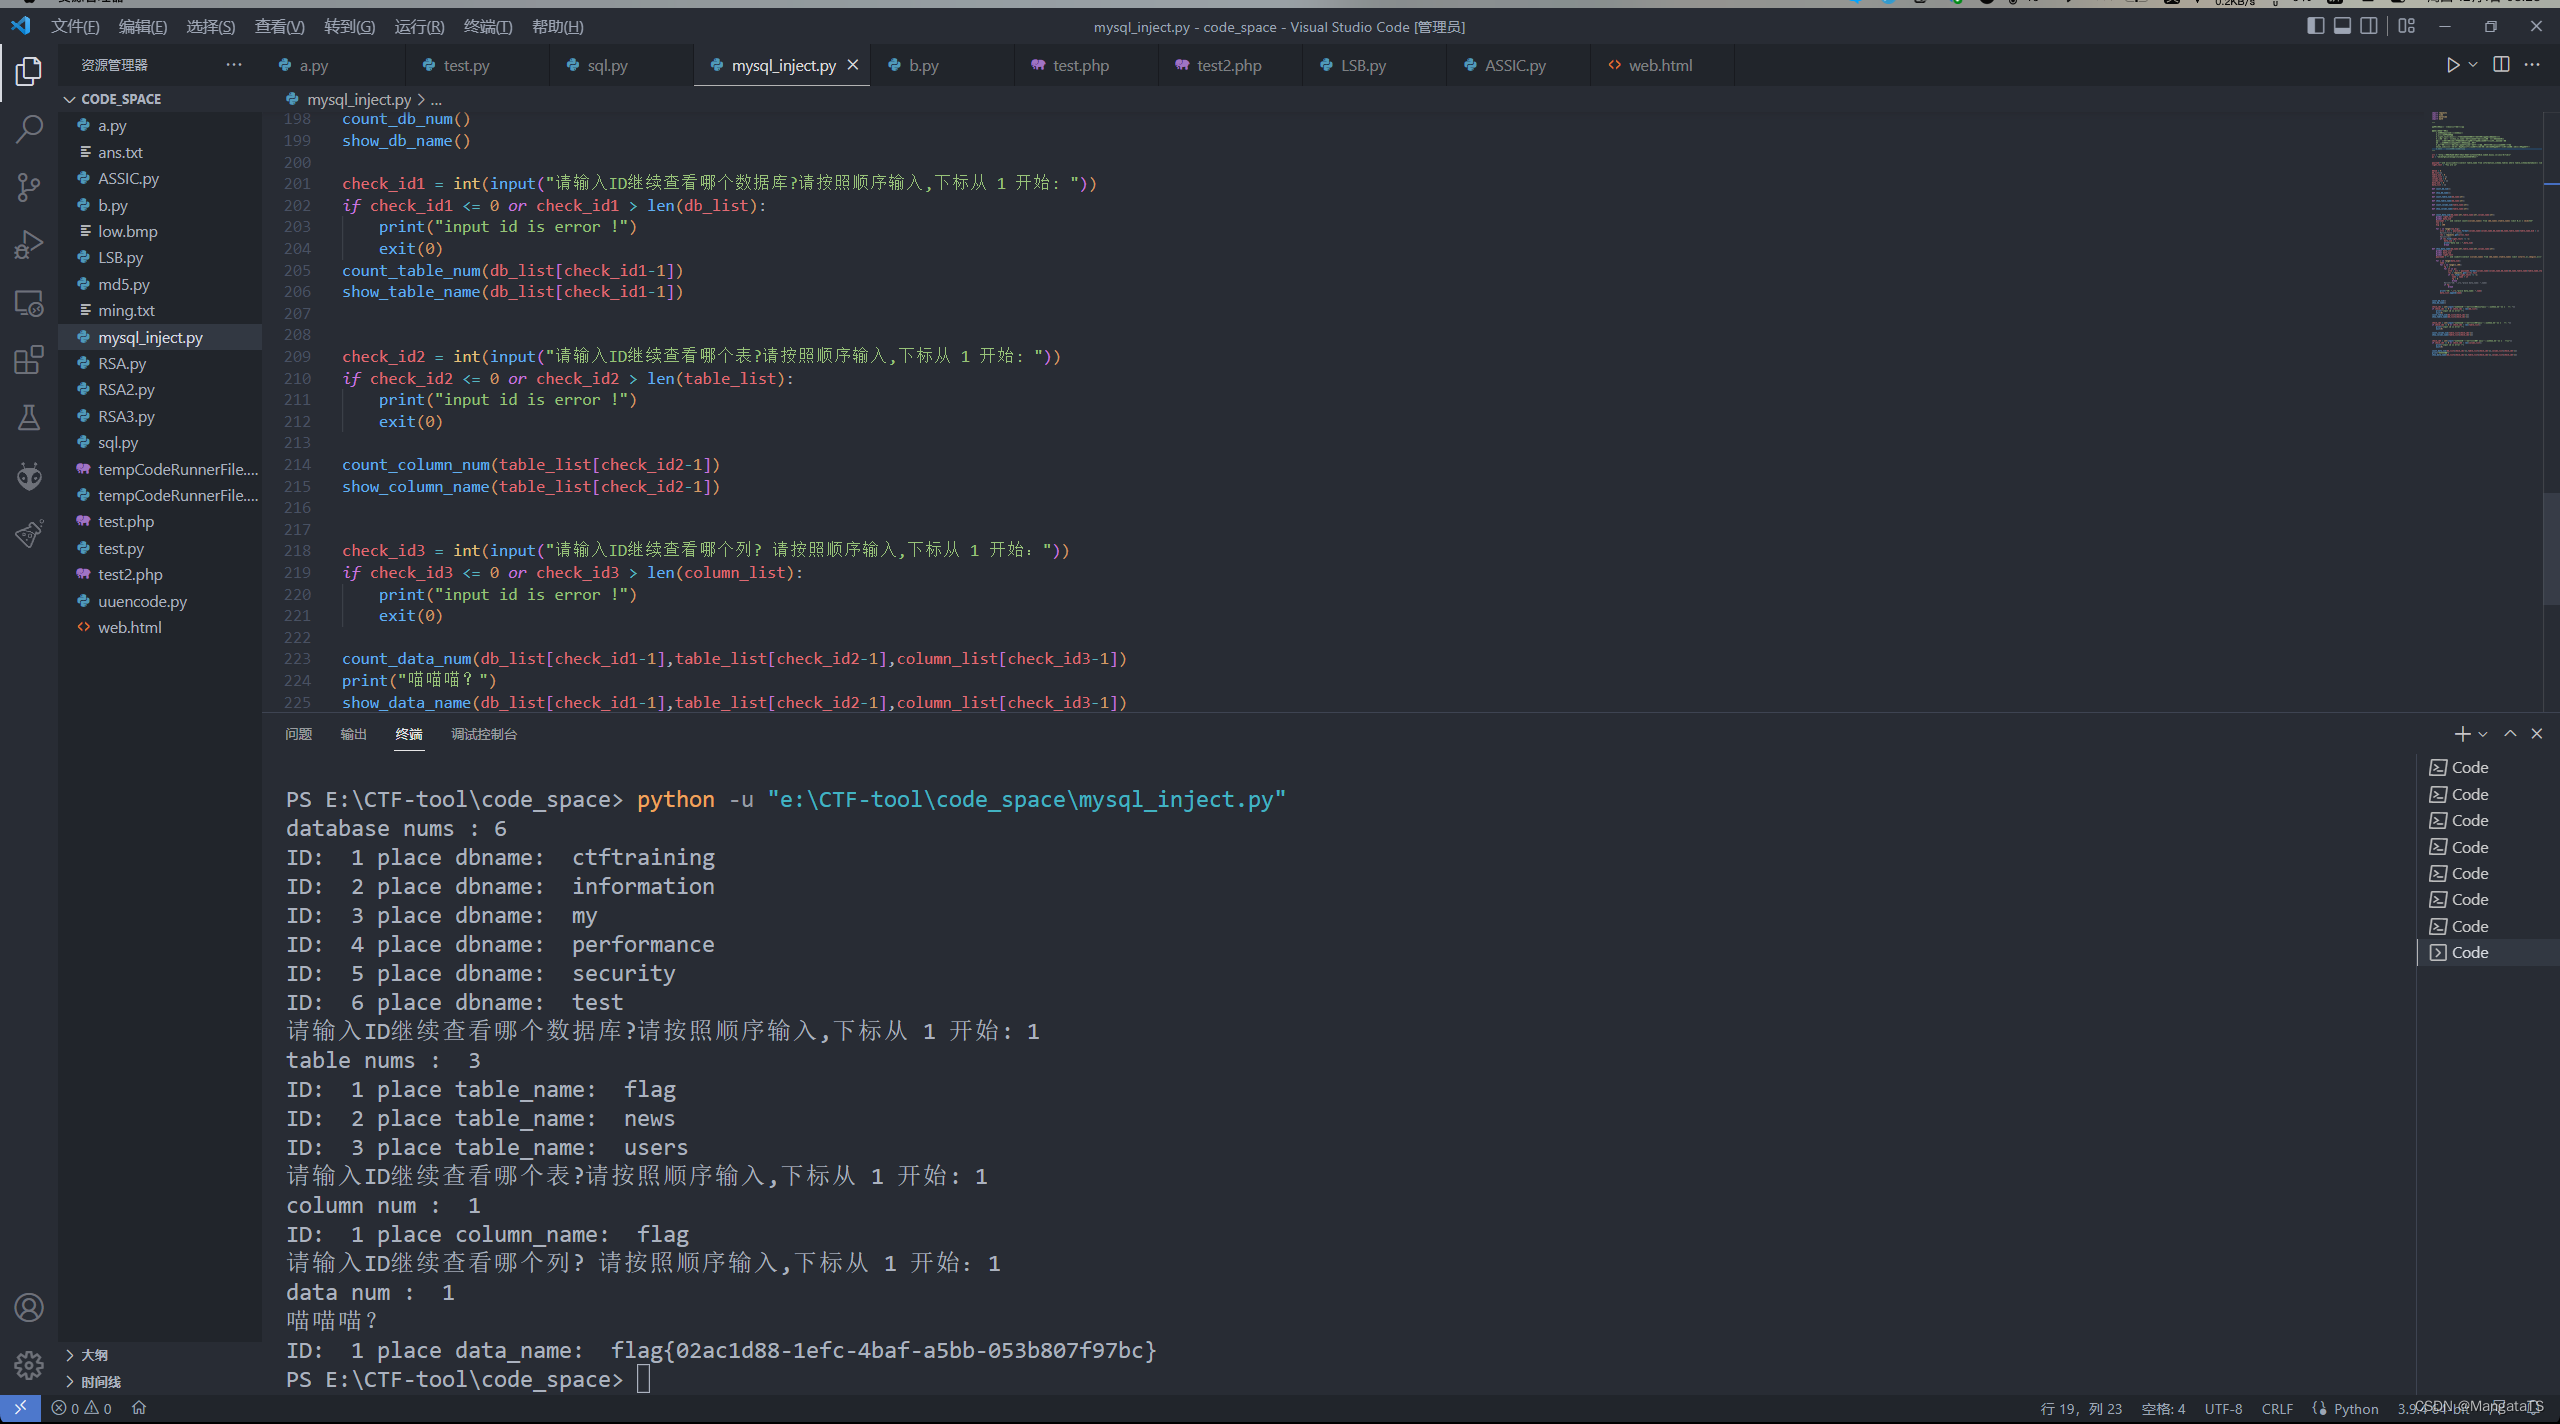The image size is (2560, 1424).
Task: Switch to the 调试控制台 debug console tab
Action: pyautogui.click(x=484, y=734)
